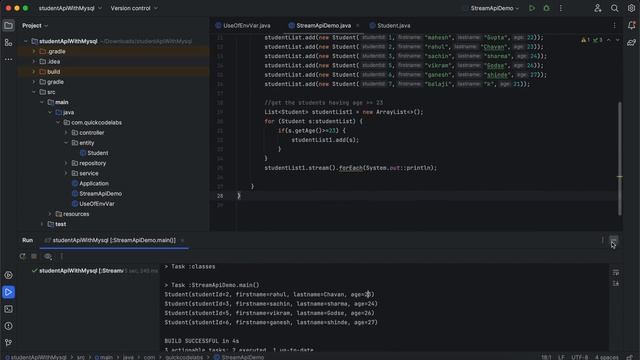This screenshot has width=640, height=360.
Task: Collapse the entity package
Action: tap(66, 143)
